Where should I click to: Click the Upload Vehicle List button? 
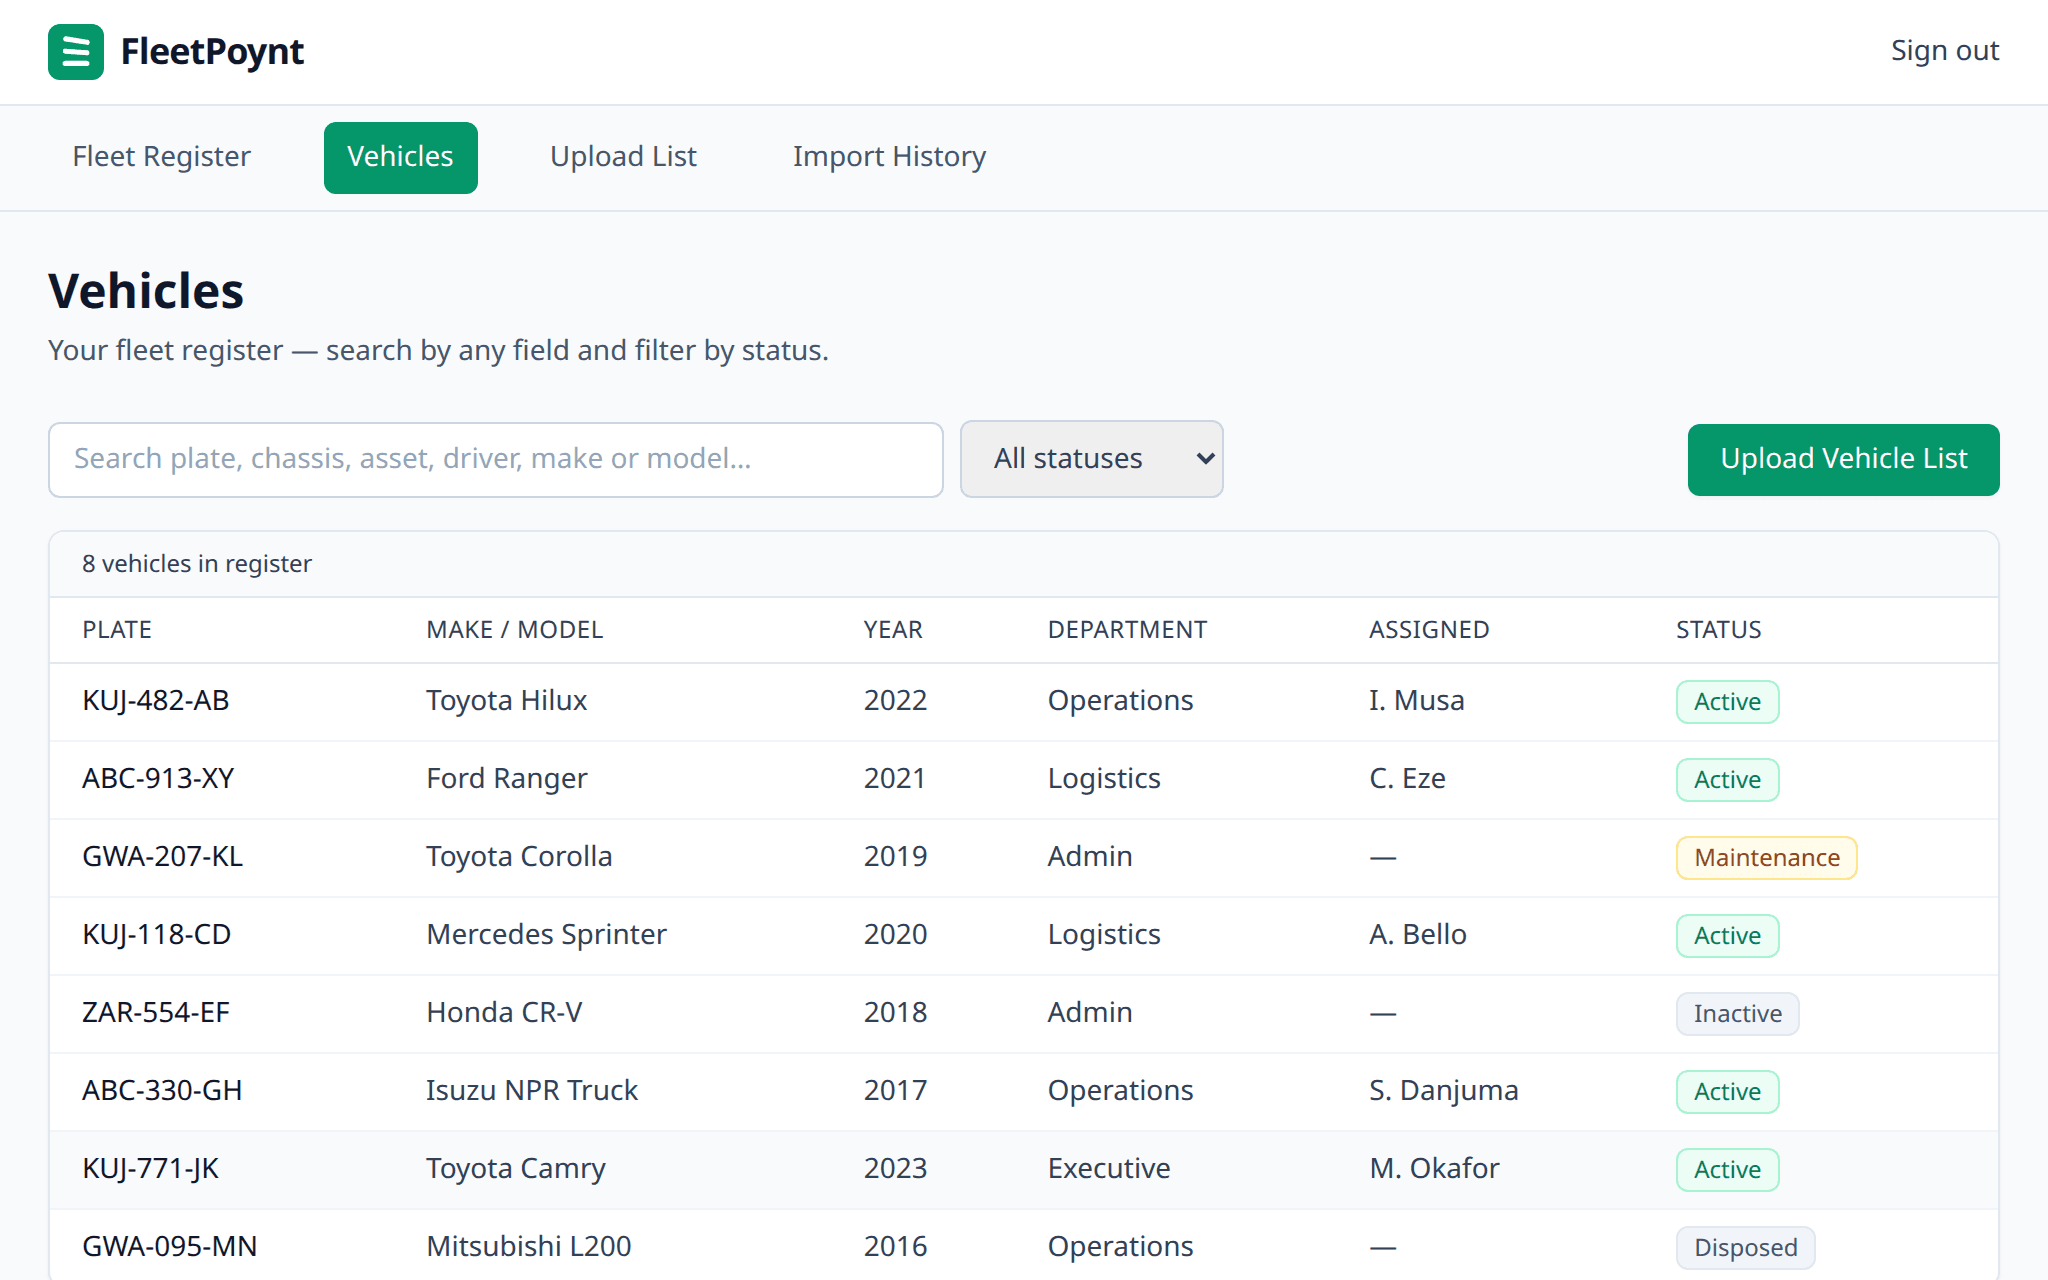click(x=1843, y=459)
